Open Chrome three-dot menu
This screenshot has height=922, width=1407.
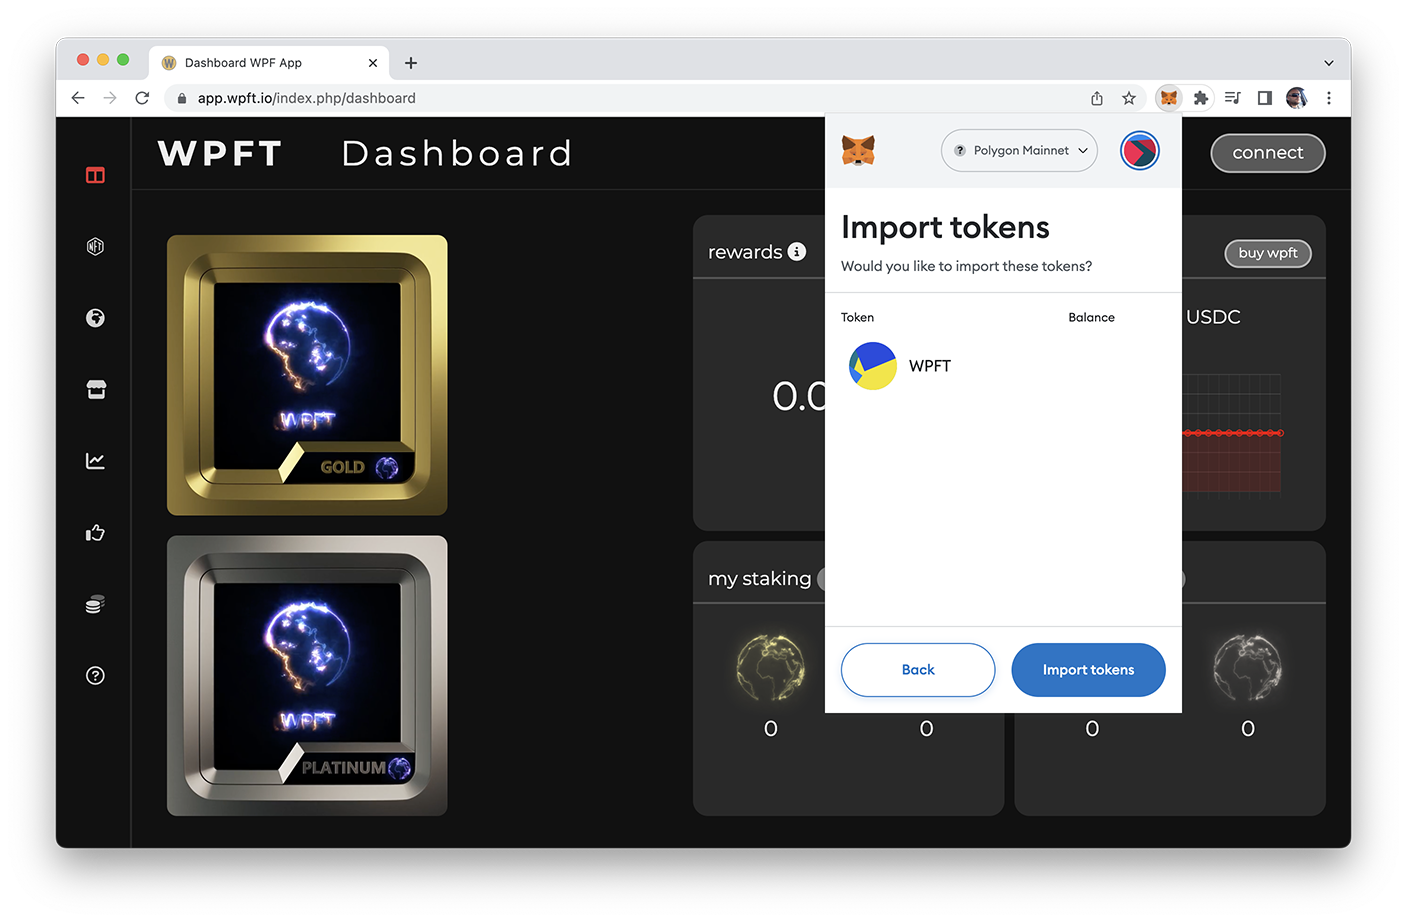(x=1329, y=98)
